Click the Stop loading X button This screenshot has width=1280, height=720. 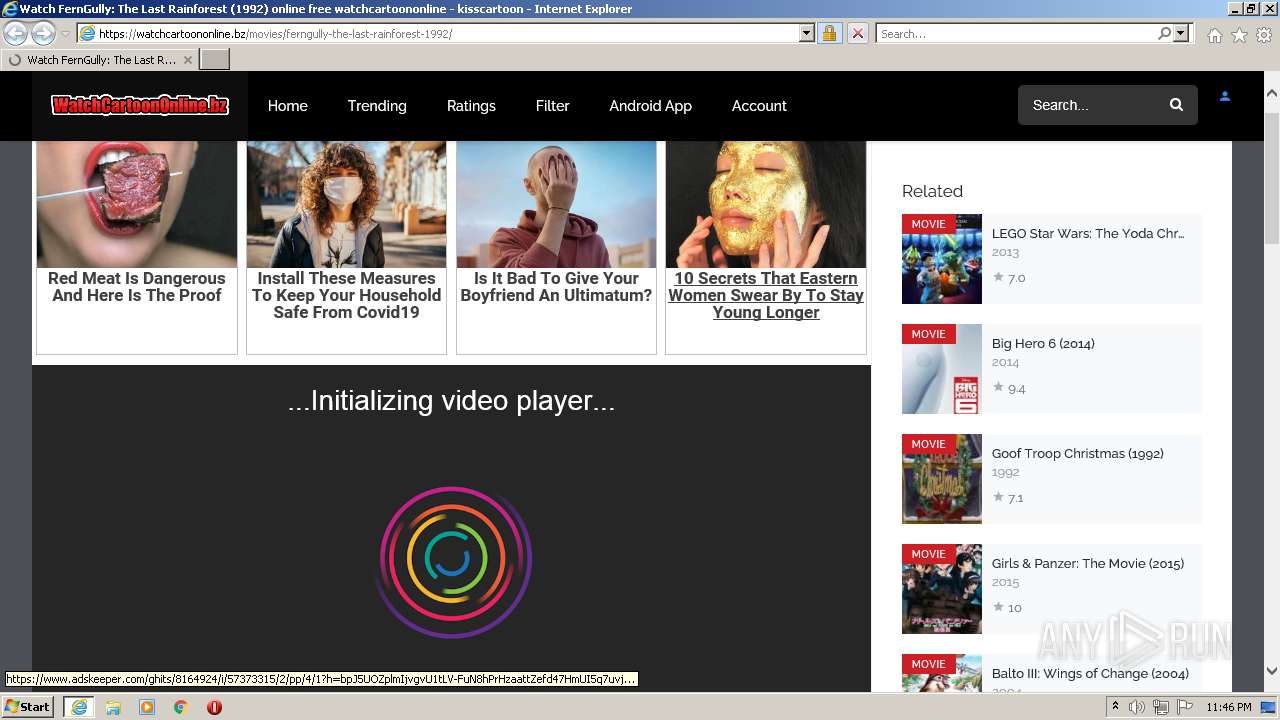click(857, 33)
